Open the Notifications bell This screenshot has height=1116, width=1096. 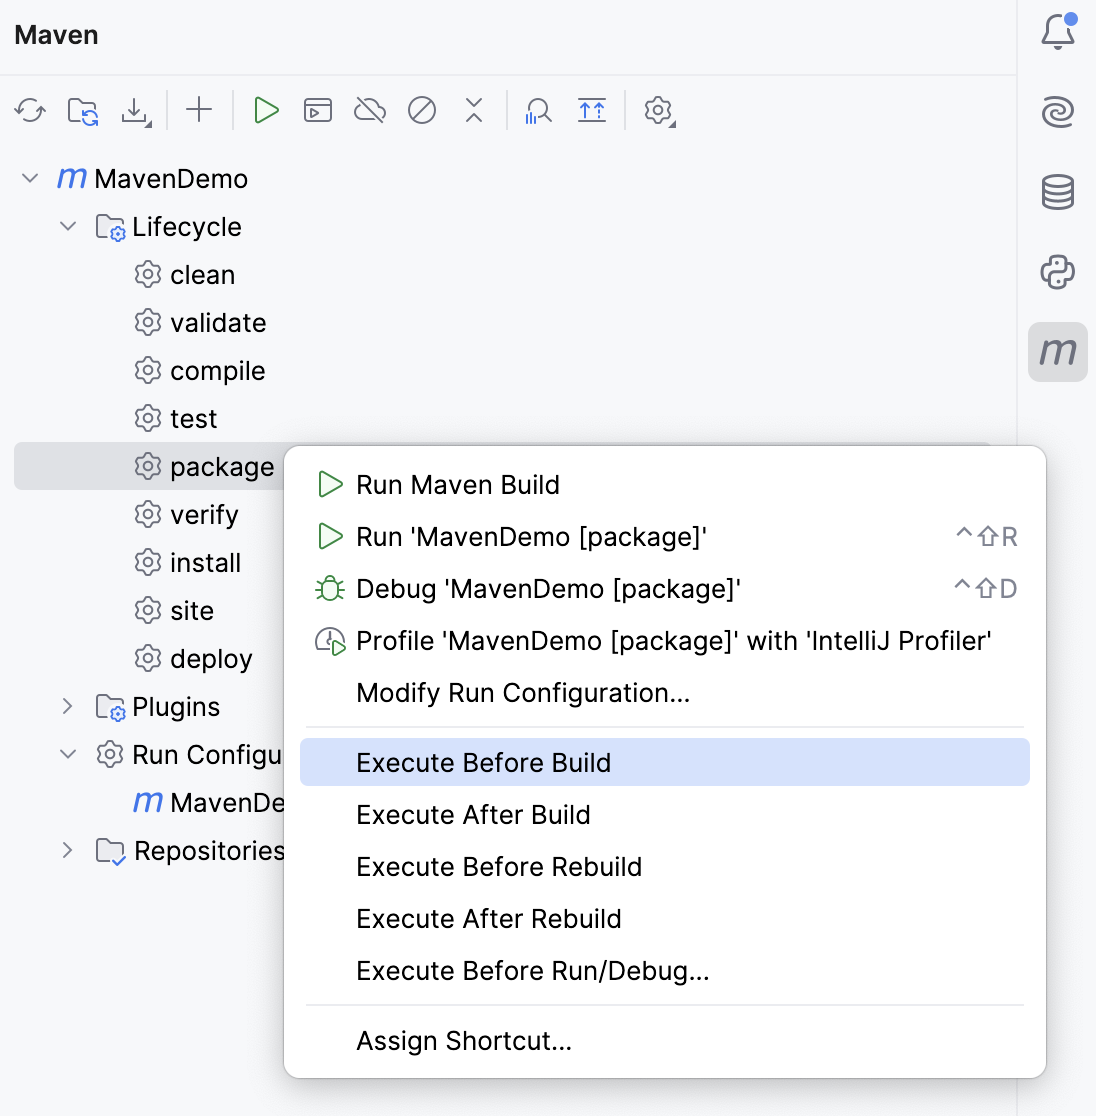1057,31
